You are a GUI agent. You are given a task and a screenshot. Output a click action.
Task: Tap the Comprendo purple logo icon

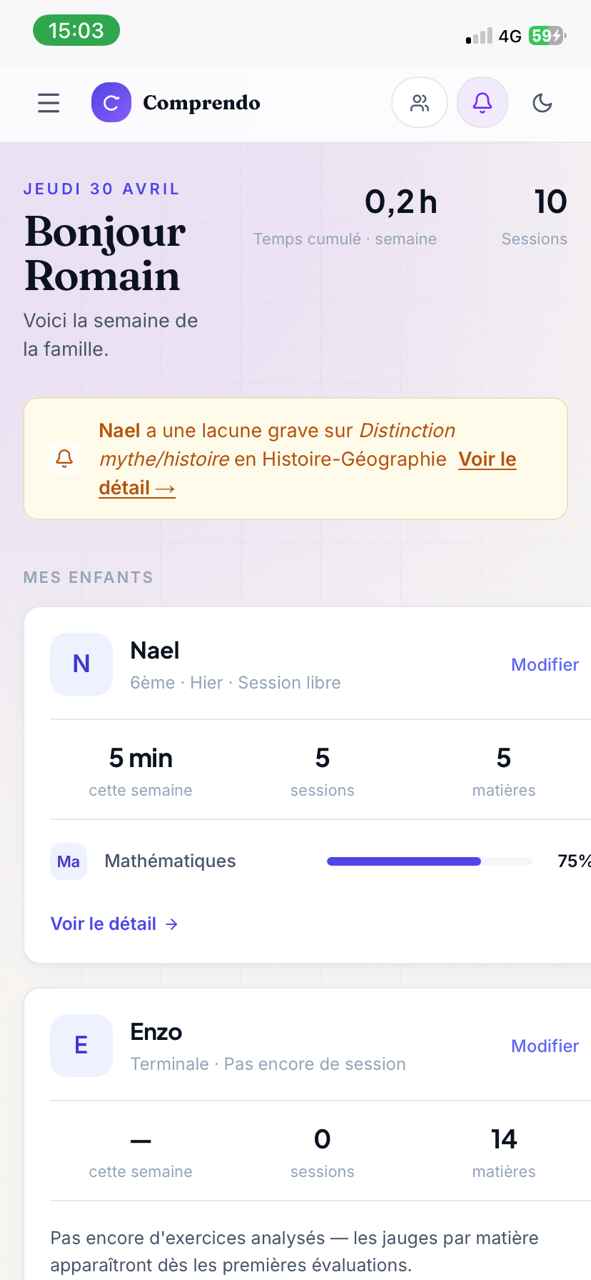click(111, 102)
